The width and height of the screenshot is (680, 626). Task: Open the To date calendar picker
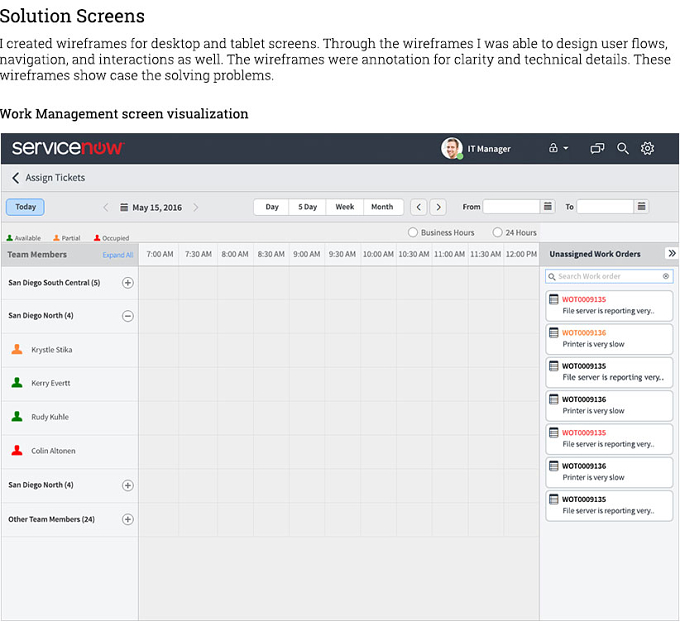click(x=641, y=206)
